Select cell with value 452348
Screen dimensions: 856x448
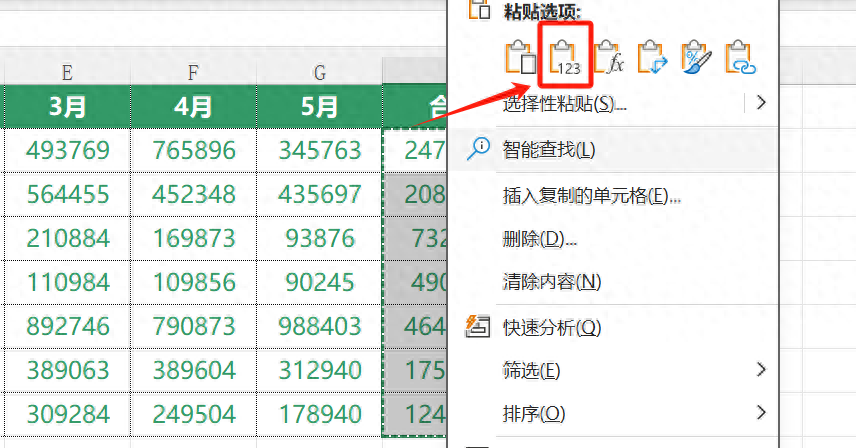click(x=193, y=195)
